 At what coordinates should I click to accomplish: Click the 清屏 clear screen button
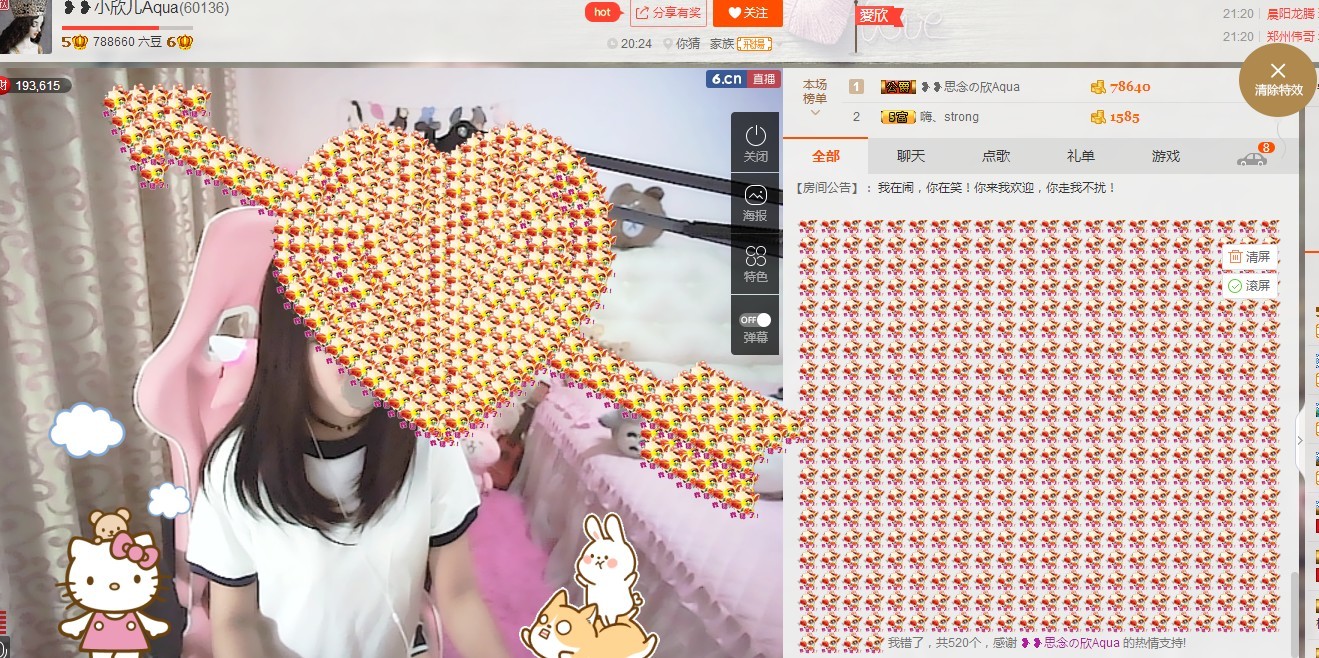1249,257
